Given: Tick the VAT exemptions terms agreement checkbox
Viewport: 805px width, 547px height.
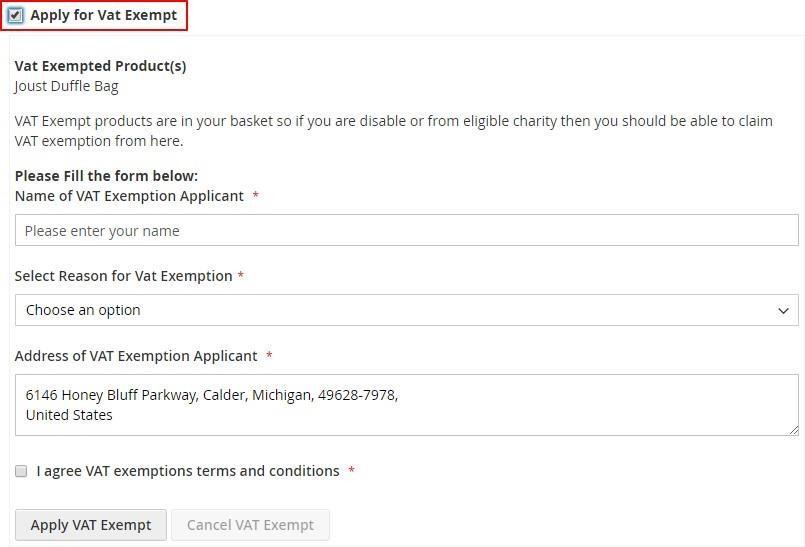Looking at the screenshot, I should 21,471.
